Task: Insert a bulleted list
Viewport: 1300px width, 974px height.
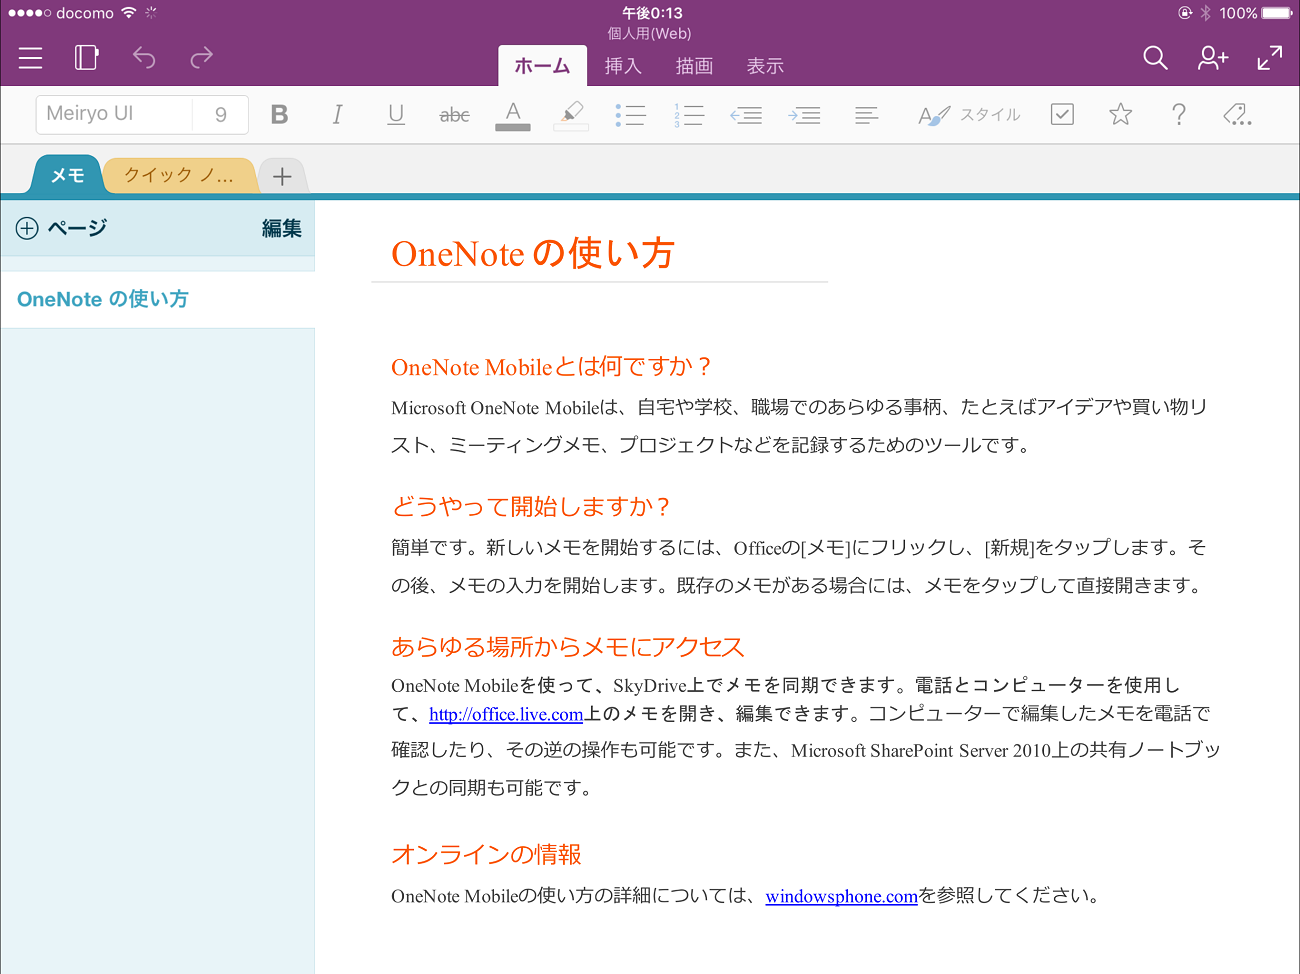Action: (630, 115)
